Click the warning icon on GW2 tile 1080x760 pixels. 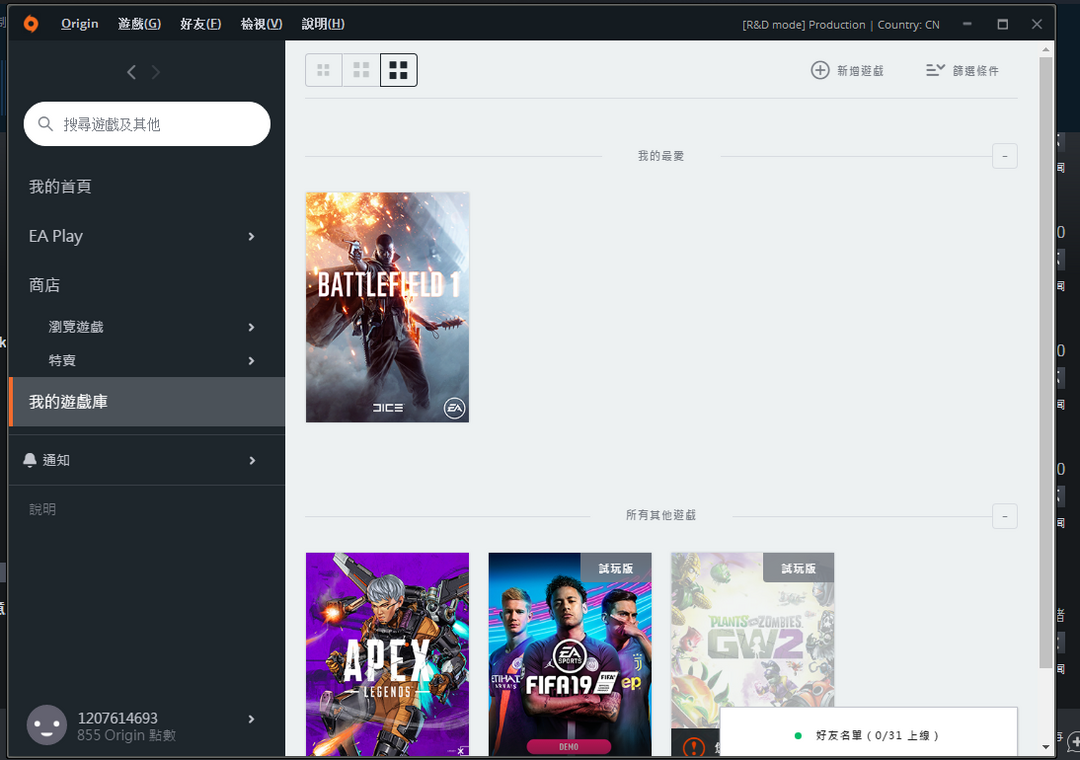pyautogui.click(x=694, y=746)
